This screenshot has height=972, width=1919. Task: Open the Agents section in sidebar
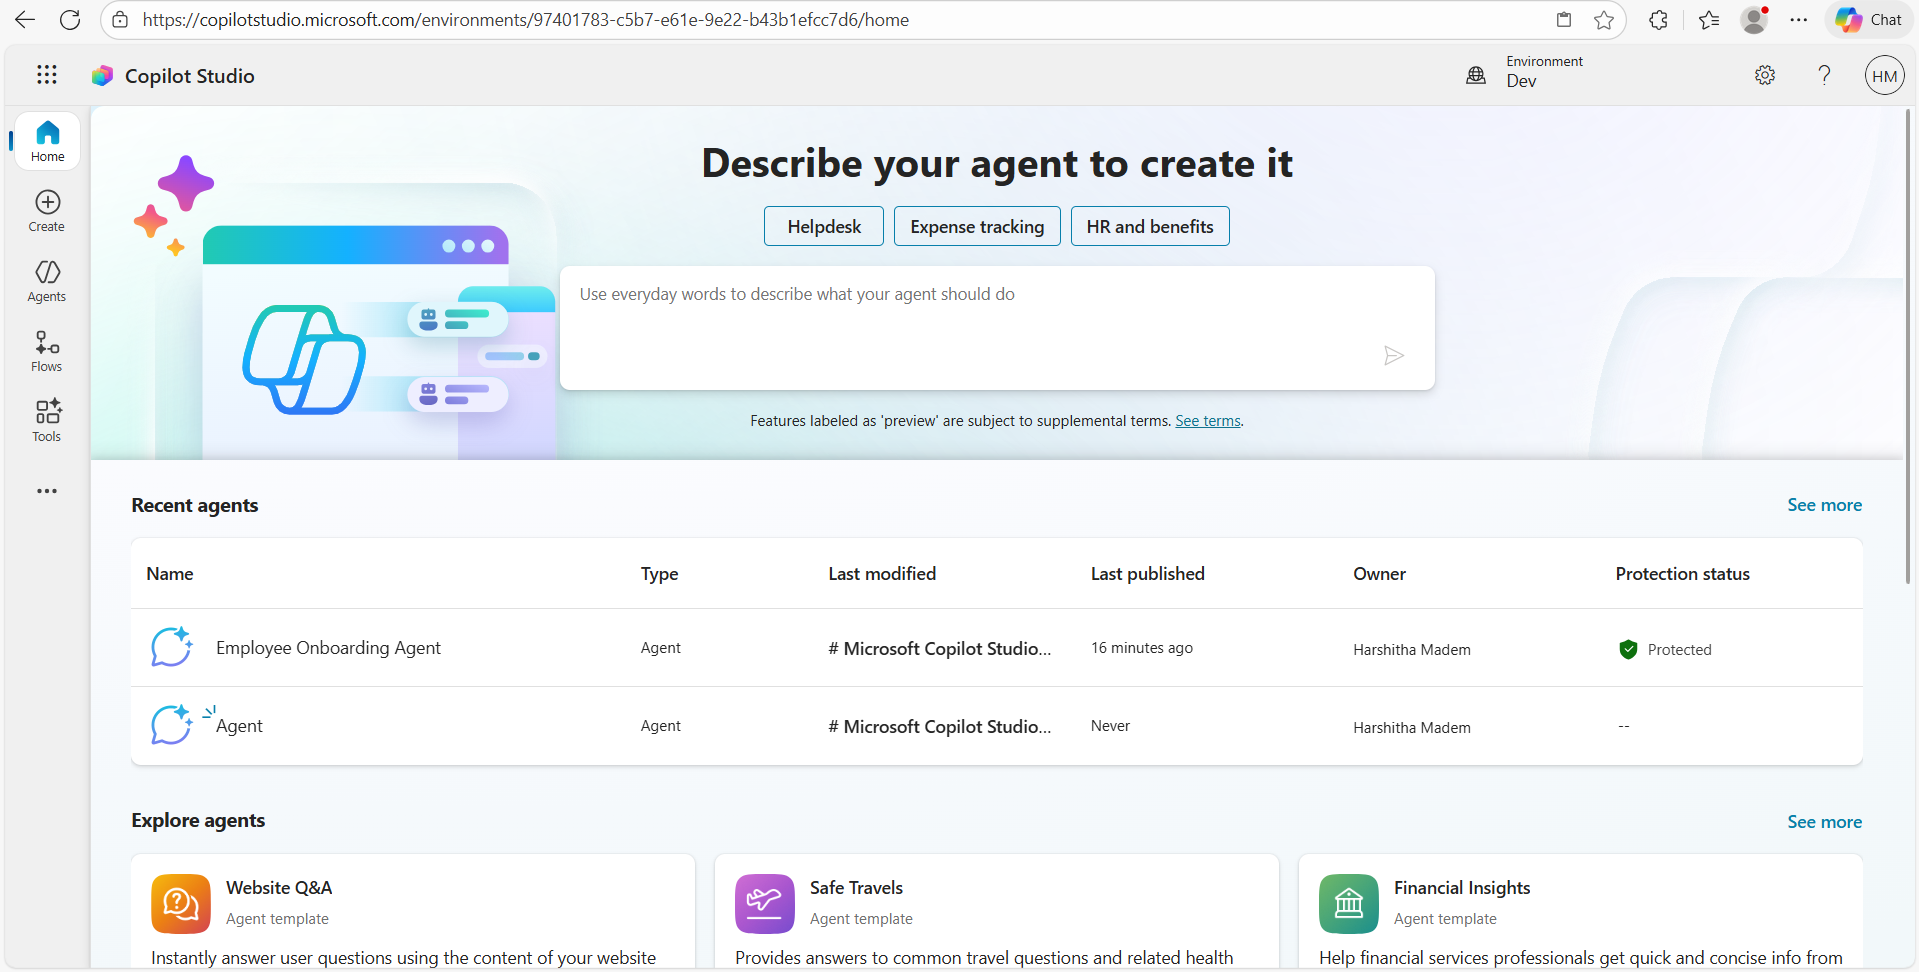47,281
